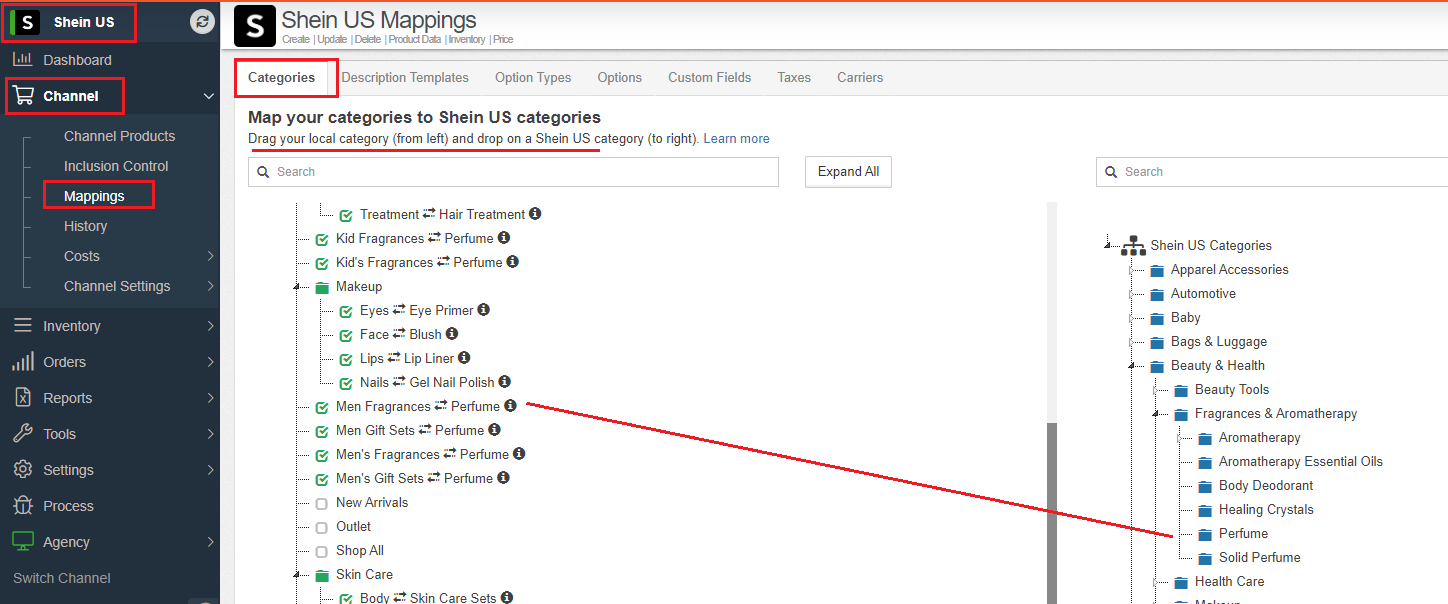Click info icon for Face Blush mapping
Viewport: 1448px width, 604px height.
(452, 334)
